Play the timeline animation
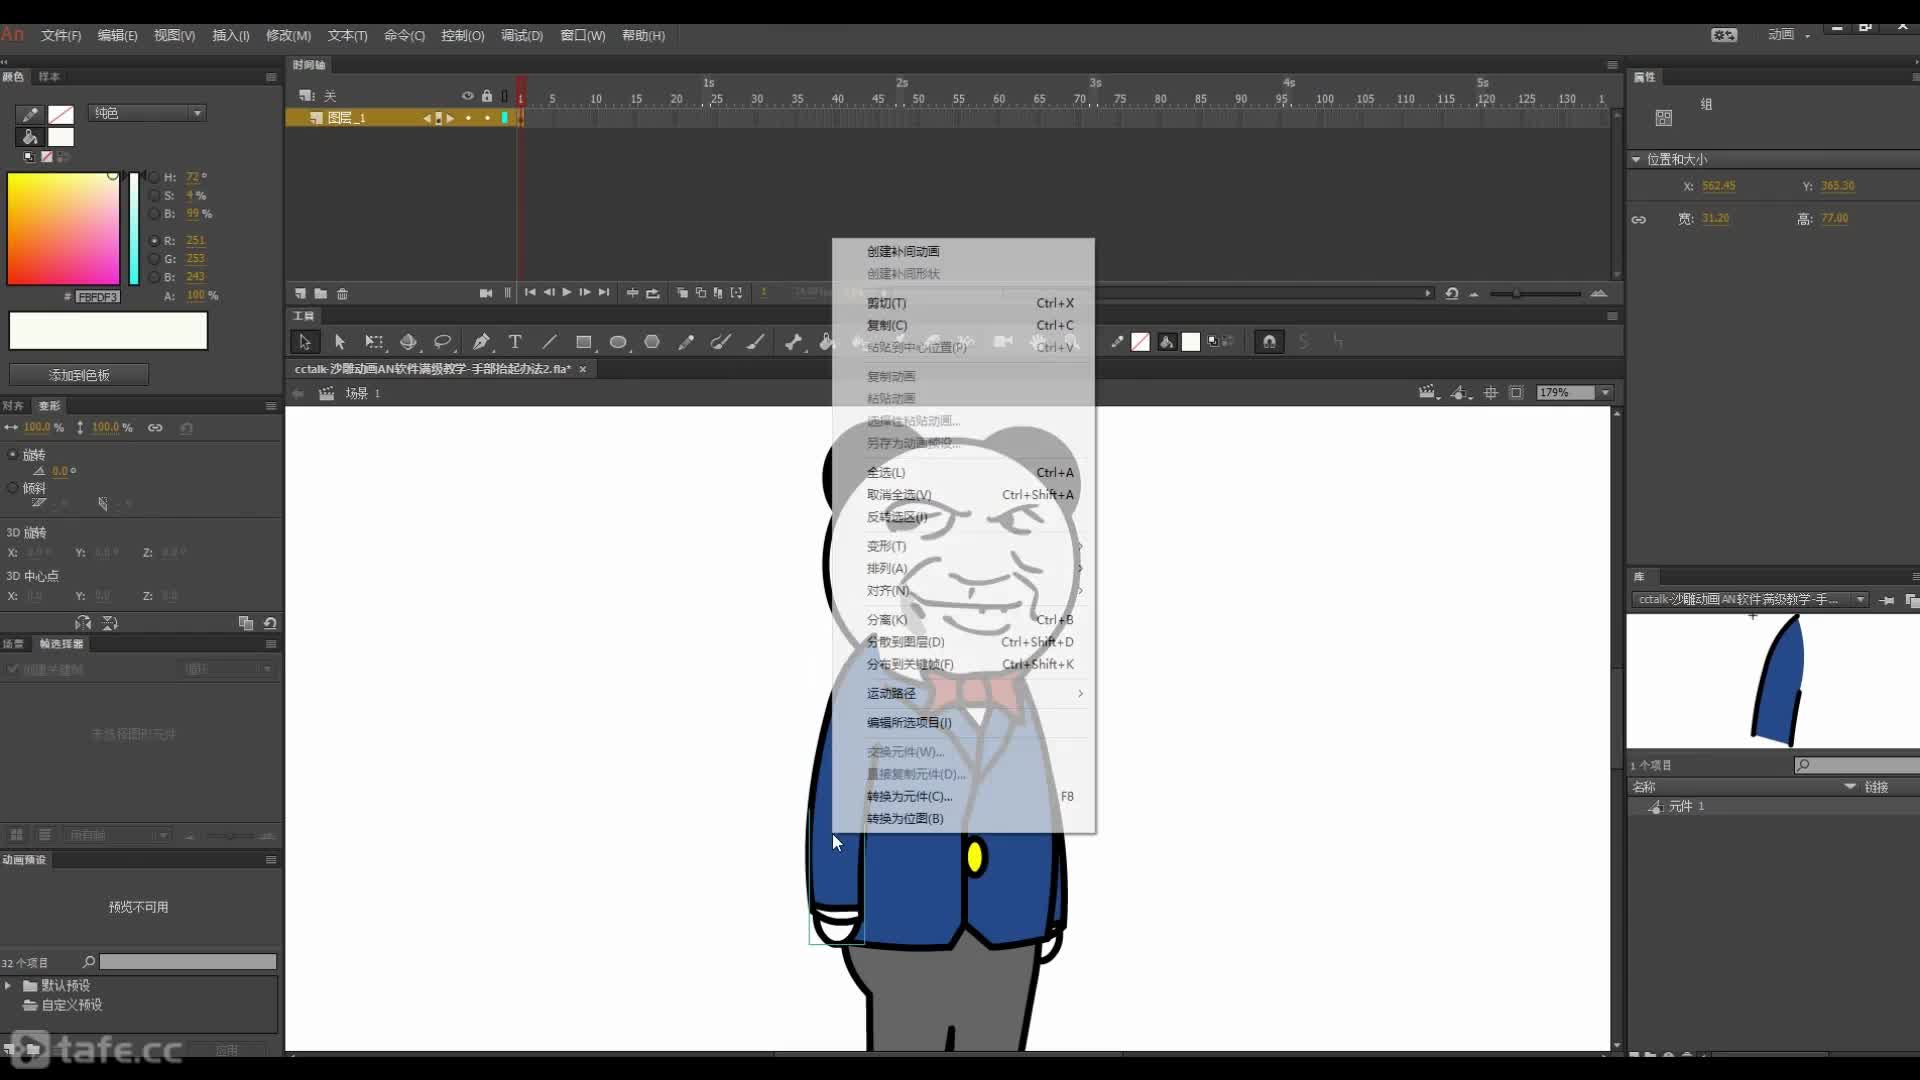1920x1080 pixels. pos(567,293)
